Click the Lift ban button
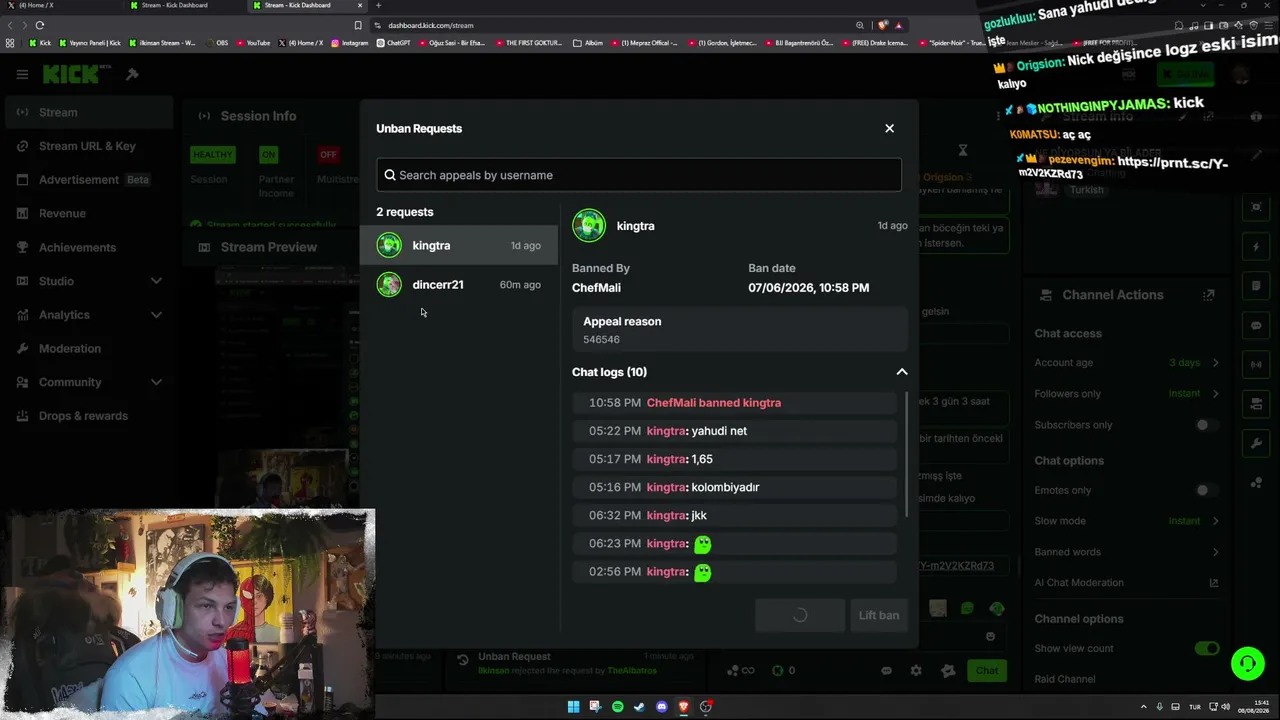Image resolution: width=1280 pixels, height=720 pixels. coord(879,615)
